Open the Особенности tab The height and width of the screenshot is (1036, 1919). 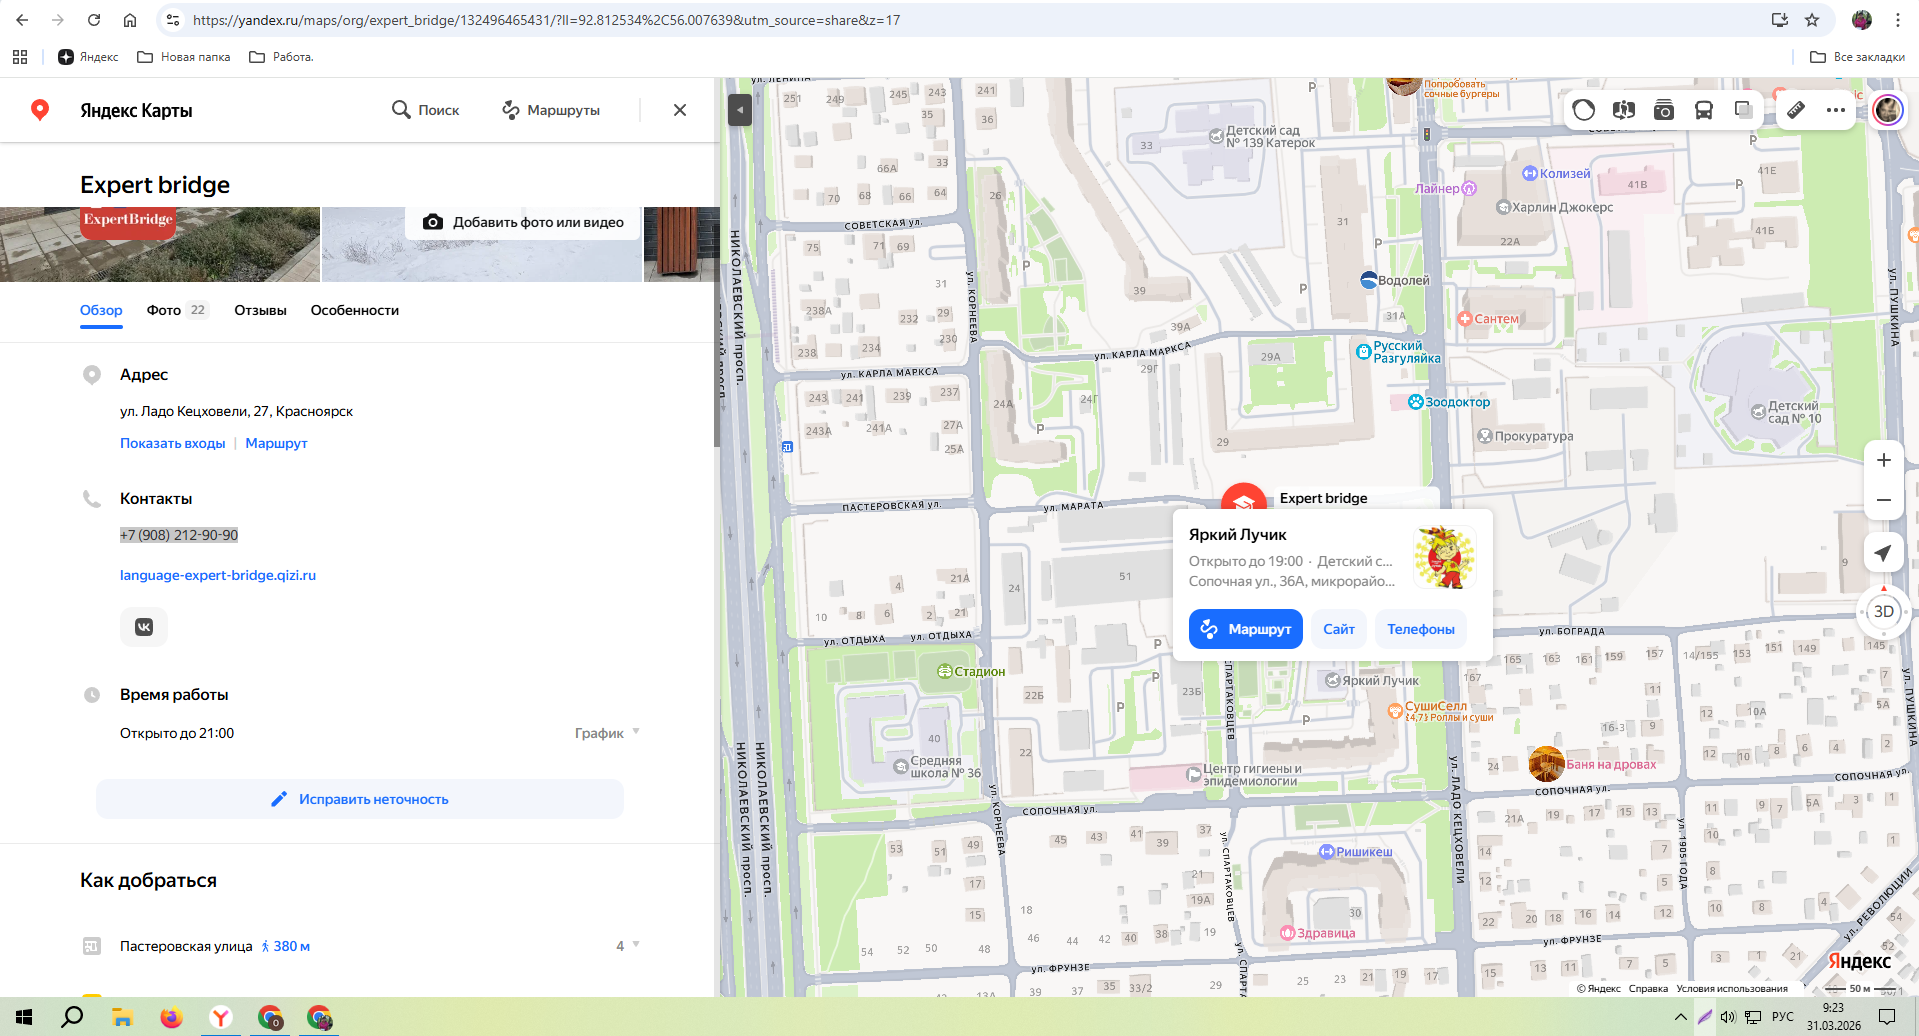click(354, 310)
